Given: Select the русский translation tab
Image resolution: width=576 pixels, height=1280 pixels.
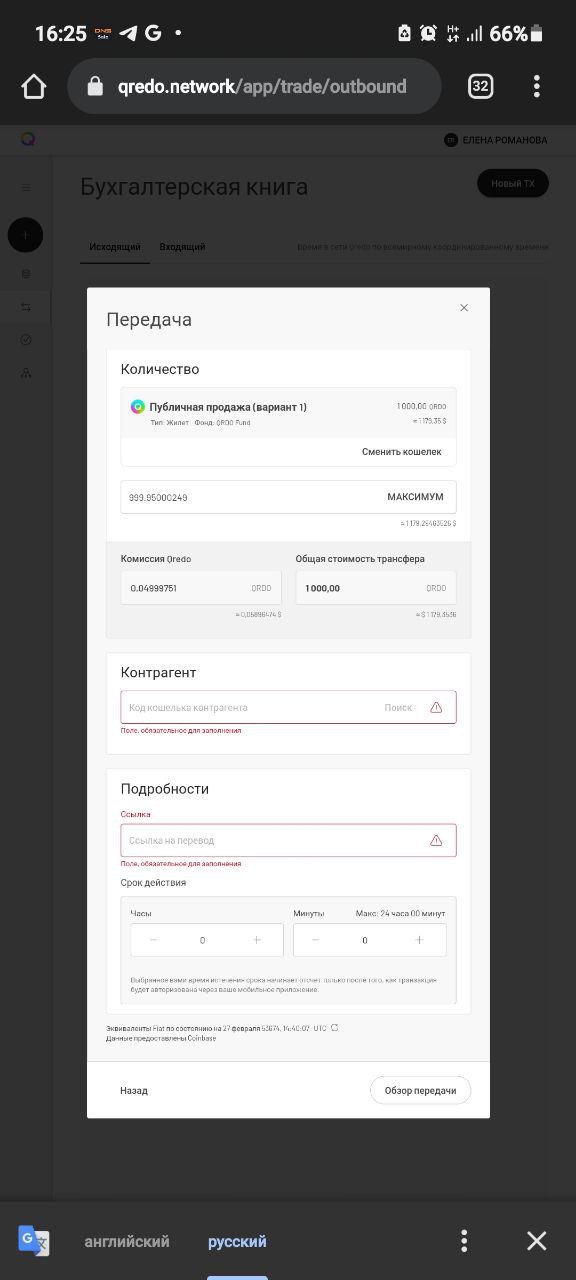Looking at the screenshot, I should pyautogui.click(x=237, y=1241).
